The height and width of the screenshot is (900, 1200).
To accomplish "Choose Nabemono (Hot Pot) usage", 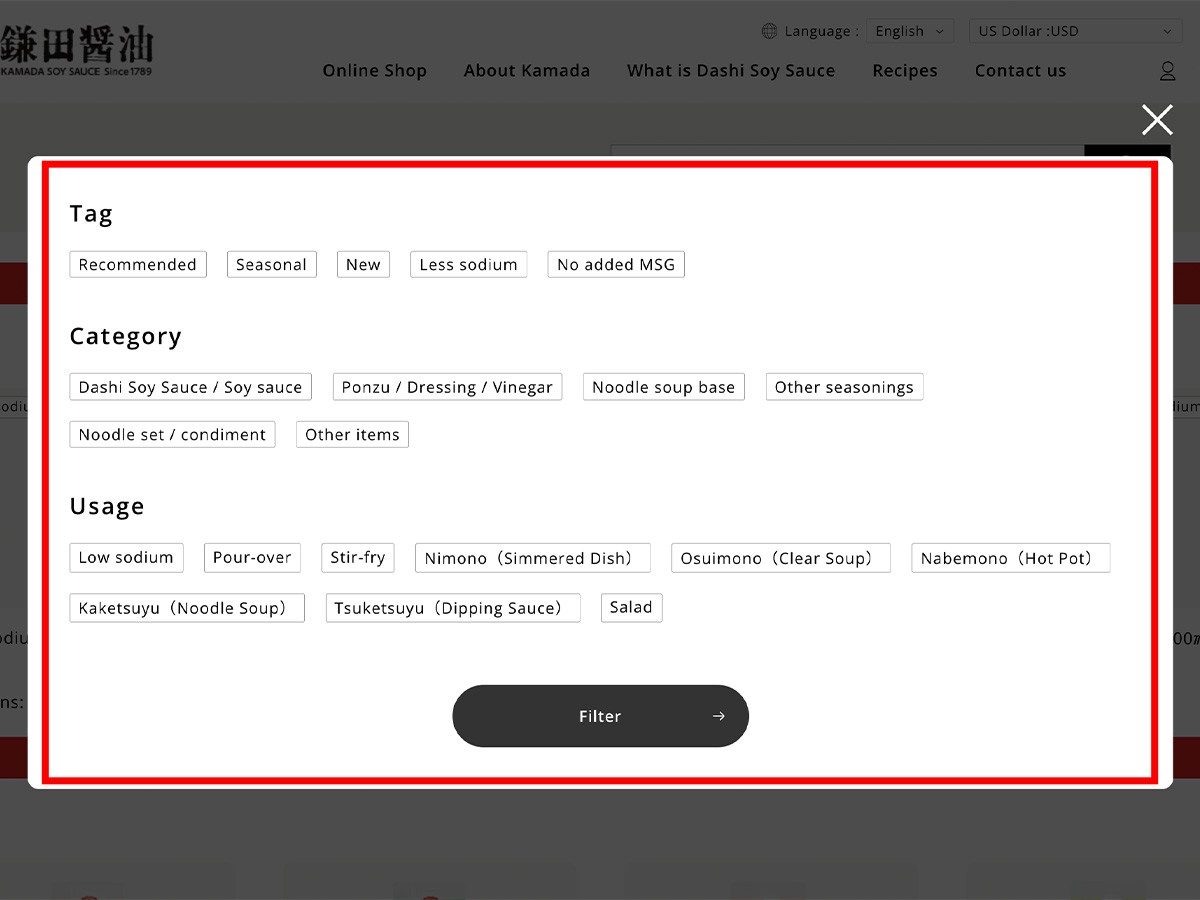I will click(1011, 558).
